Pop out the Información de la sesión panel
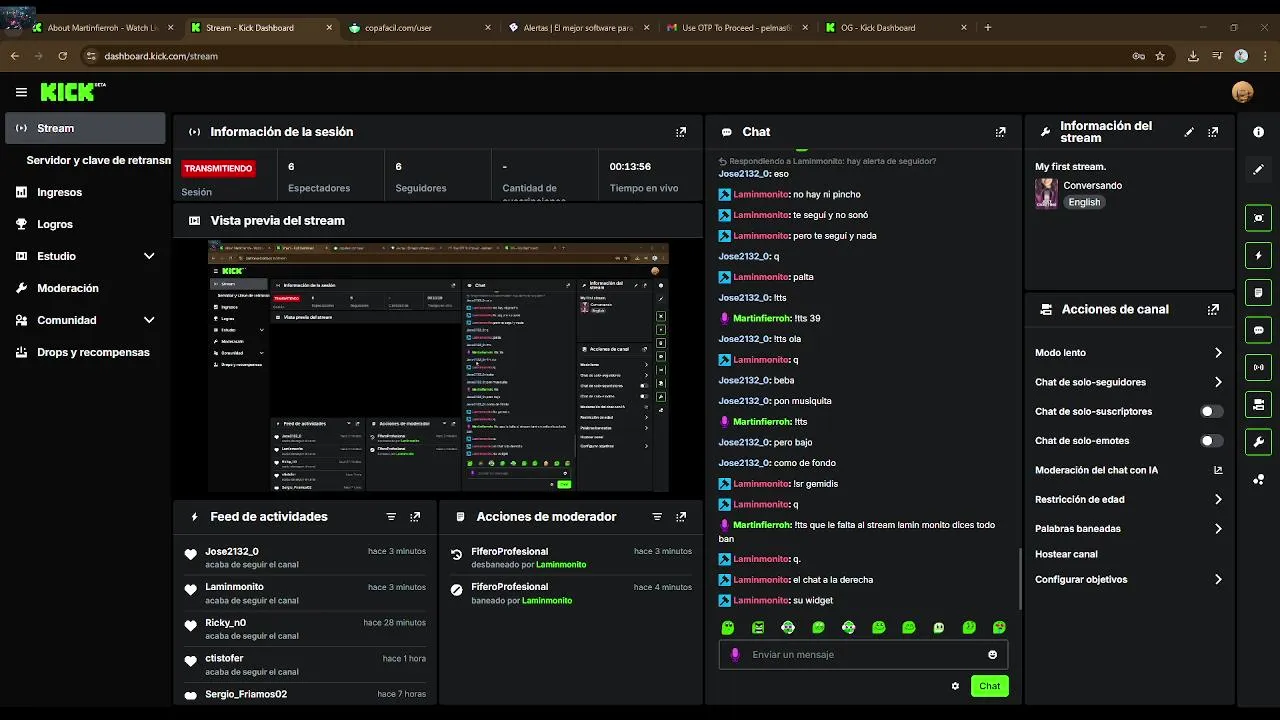 tap(681, 132)
